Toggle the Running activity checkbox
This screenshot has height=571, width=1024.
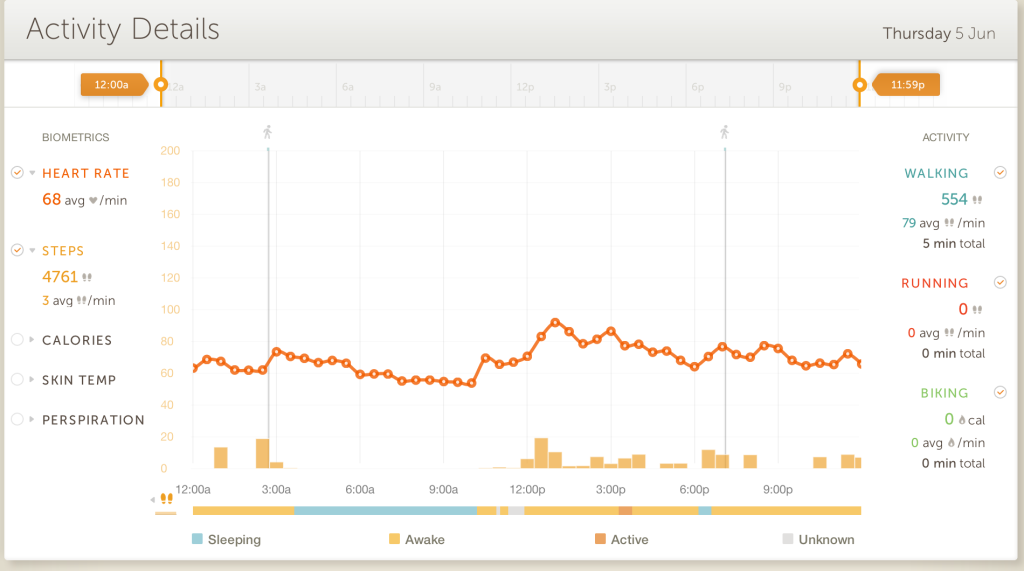coord(1000,282)
